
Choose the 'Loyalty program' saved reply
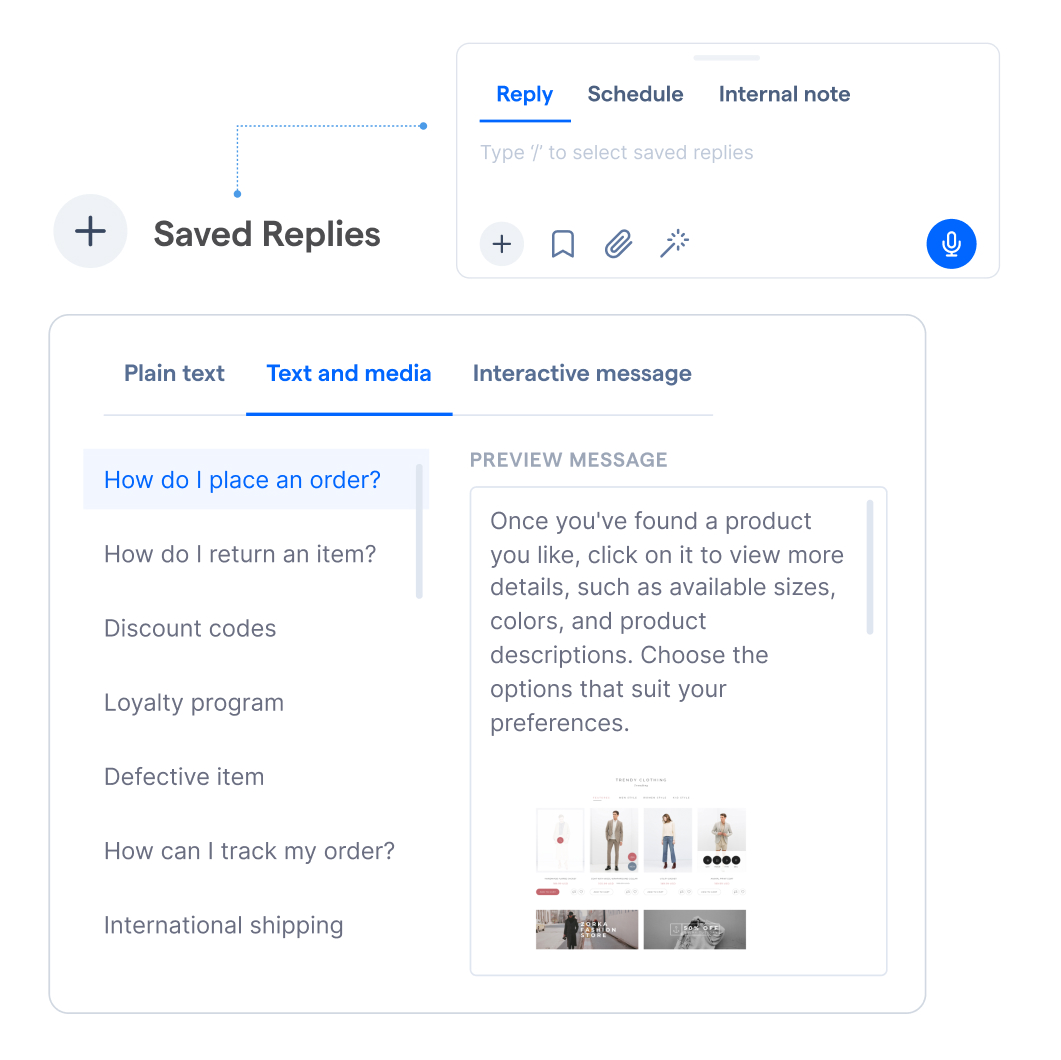click(194, 703)
